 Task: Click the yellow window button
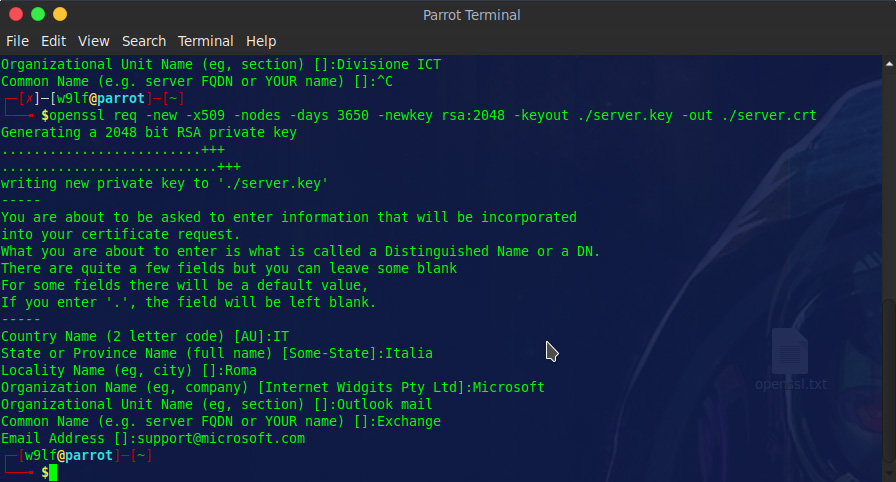pos(60,14)
